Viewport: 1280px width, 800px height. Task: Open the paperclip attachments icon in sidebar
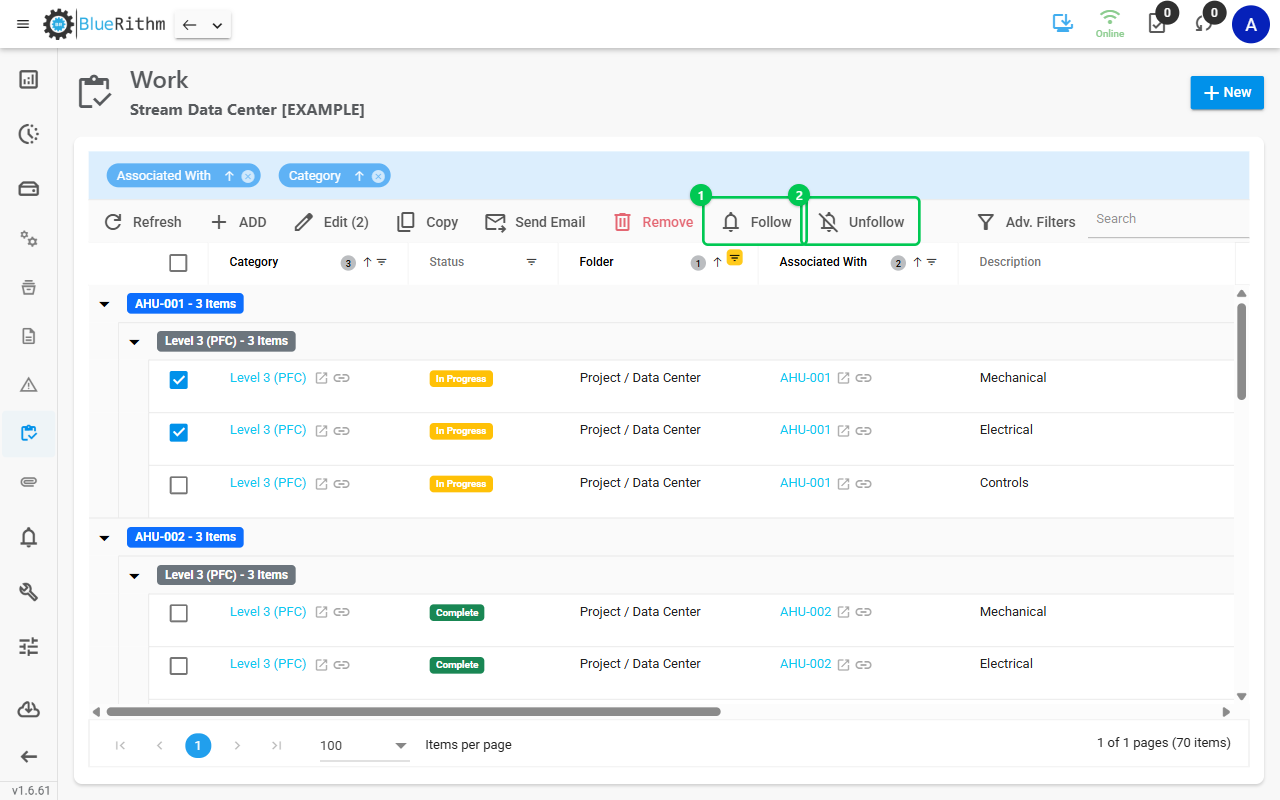(x=29, y=482)
